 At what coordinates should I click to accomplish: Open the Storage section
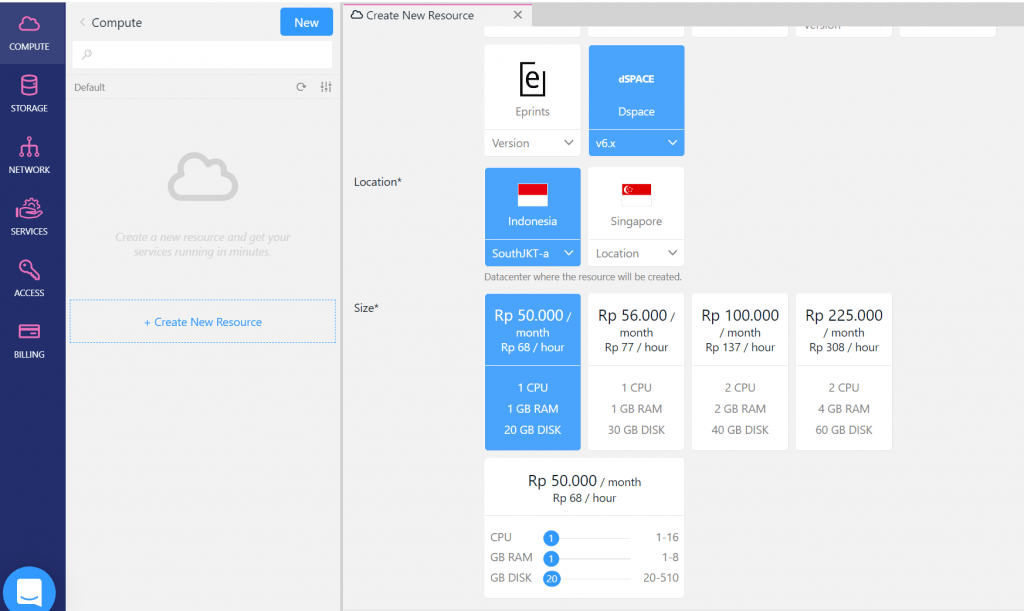pyautogui.click(x=30, y=94)
